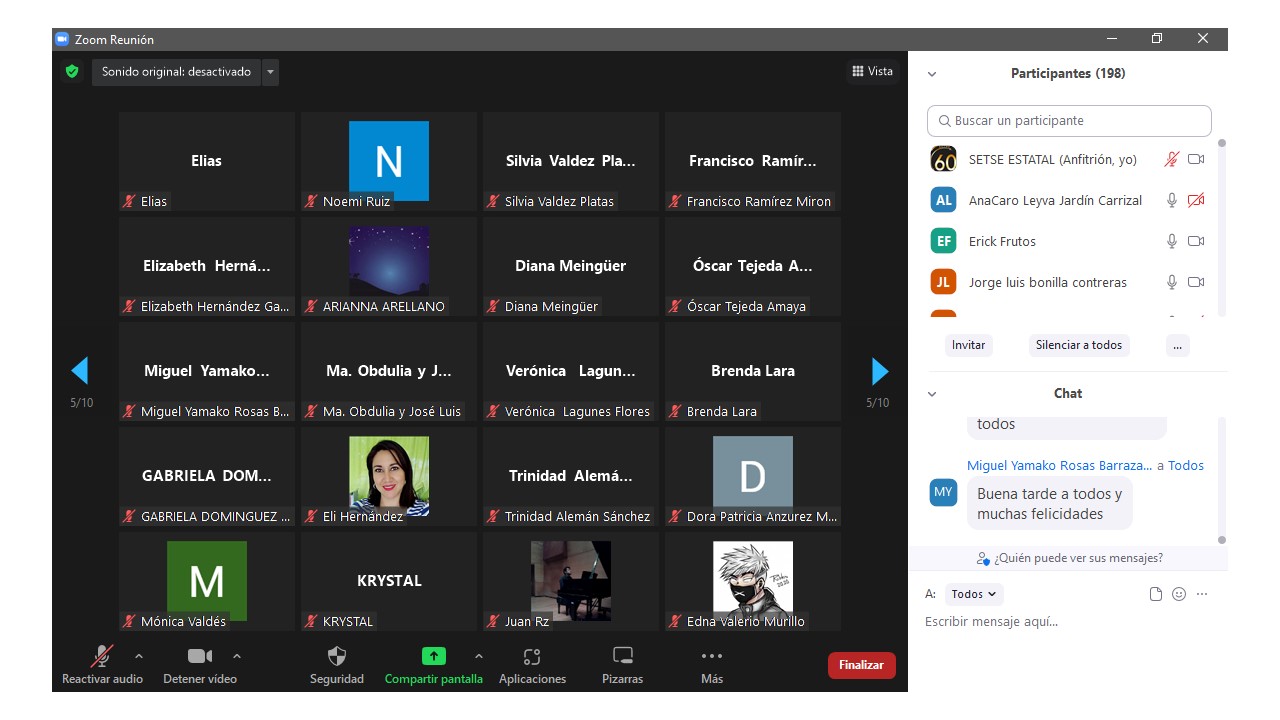
Task: Toggle microphone for Erick Frutos
Action: [x=1172, y=241]
